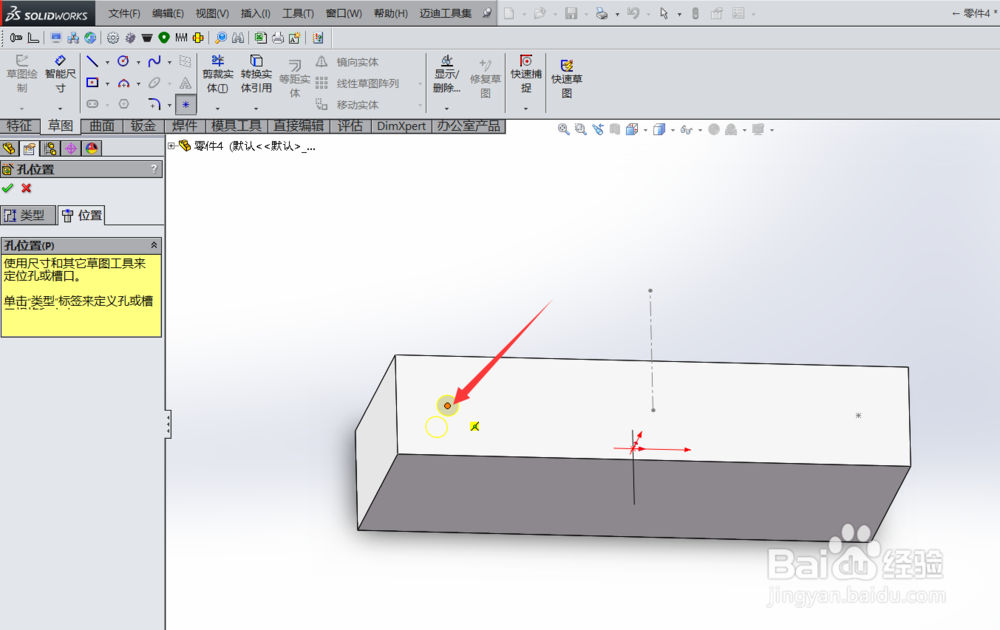The width and height of the screenshot is (1000, 630).
Task: Click the Print icon in title toolbar
Action: click(x=601, y=13)
